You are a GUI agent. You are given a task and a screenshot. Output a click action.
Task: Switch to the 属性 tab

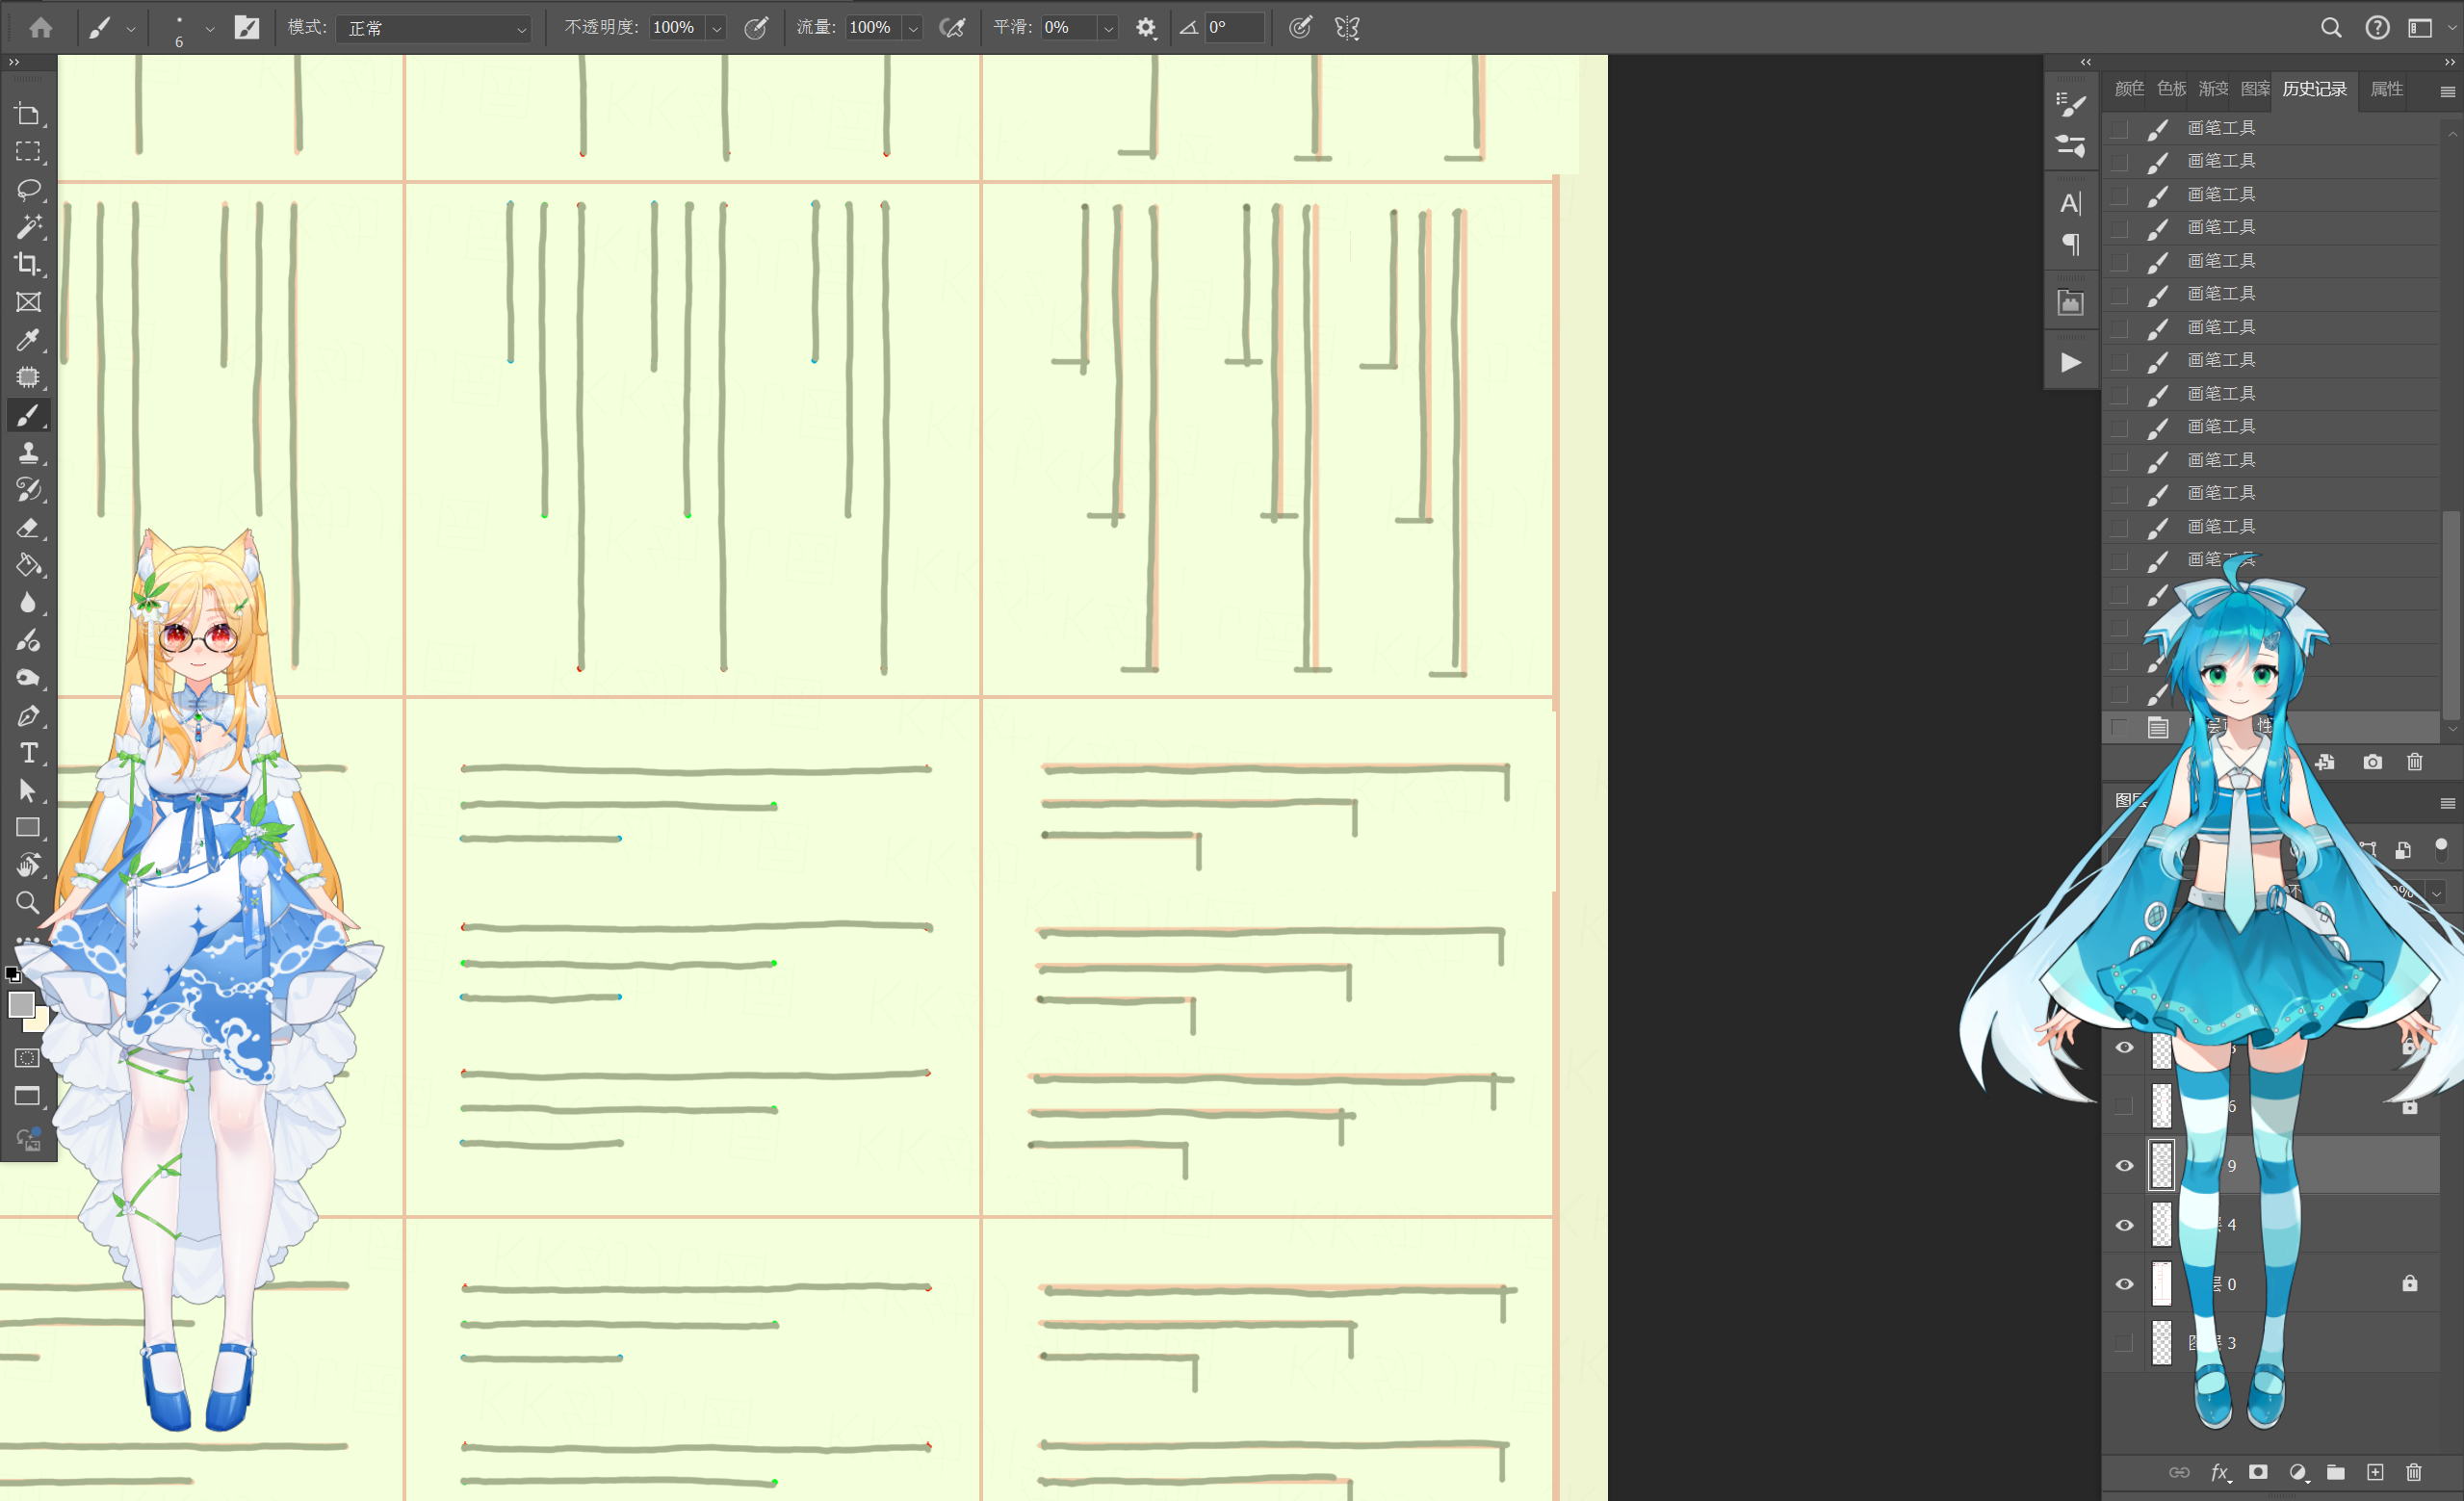2386,89
